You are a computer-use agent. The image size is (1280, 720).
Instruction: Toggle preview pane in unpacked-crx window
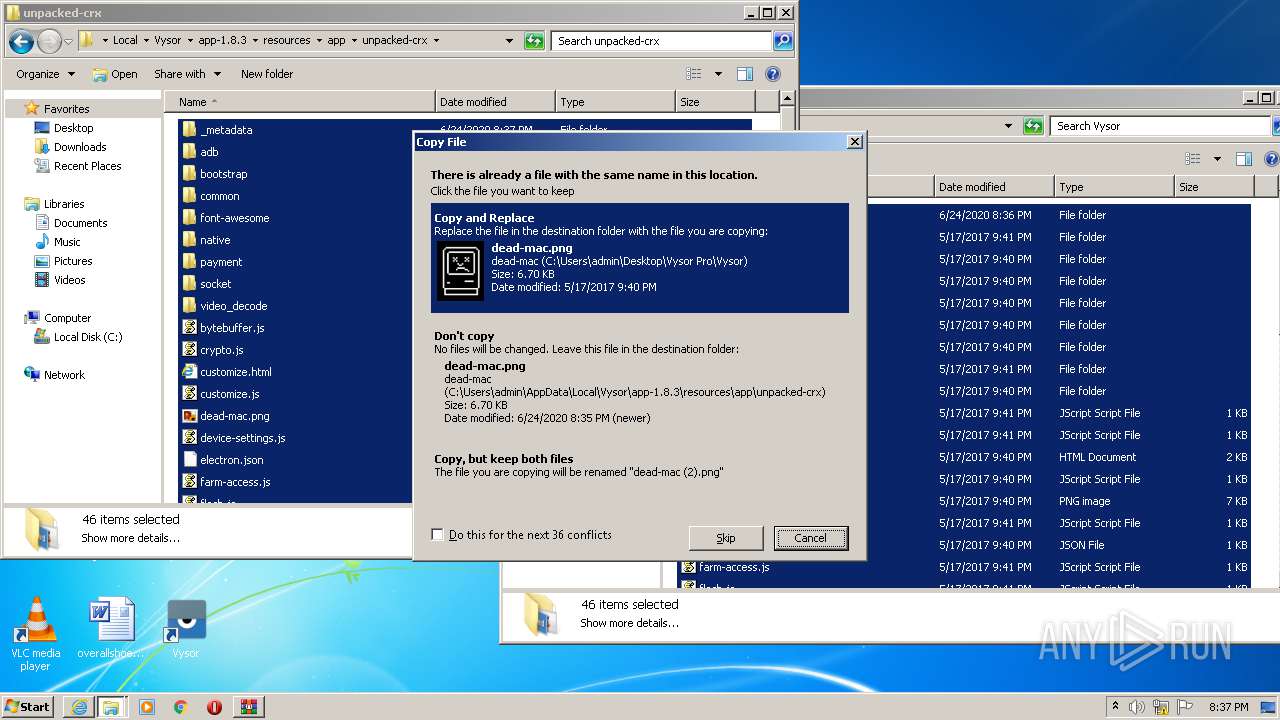(x=744, y=74)
